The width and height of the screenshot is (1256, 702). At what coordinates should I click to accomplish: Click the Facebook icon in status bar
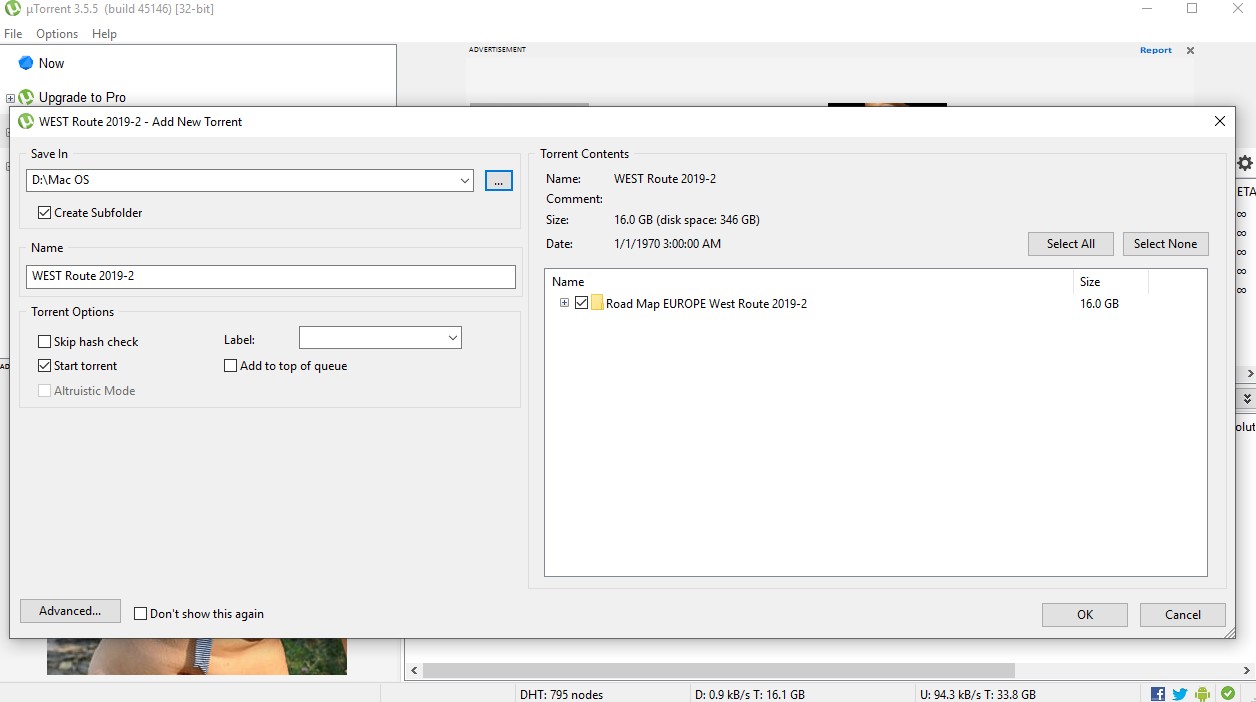pyautogui.click(x=1158, y=694)
